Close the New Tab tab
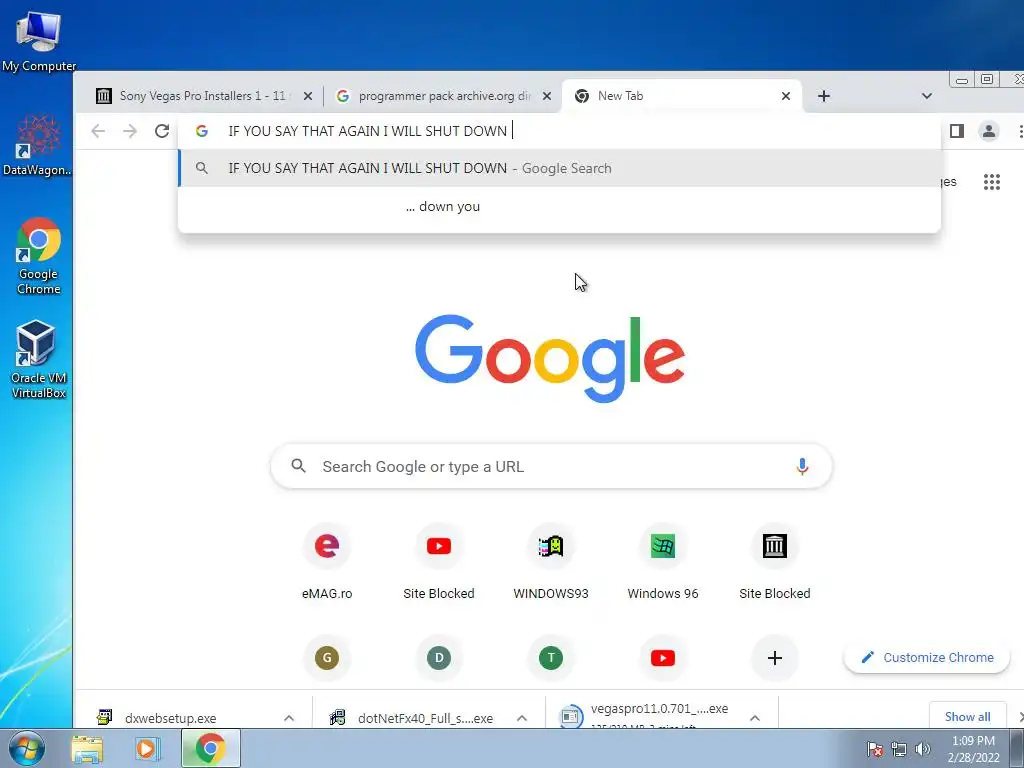 [x=786, y=96]
